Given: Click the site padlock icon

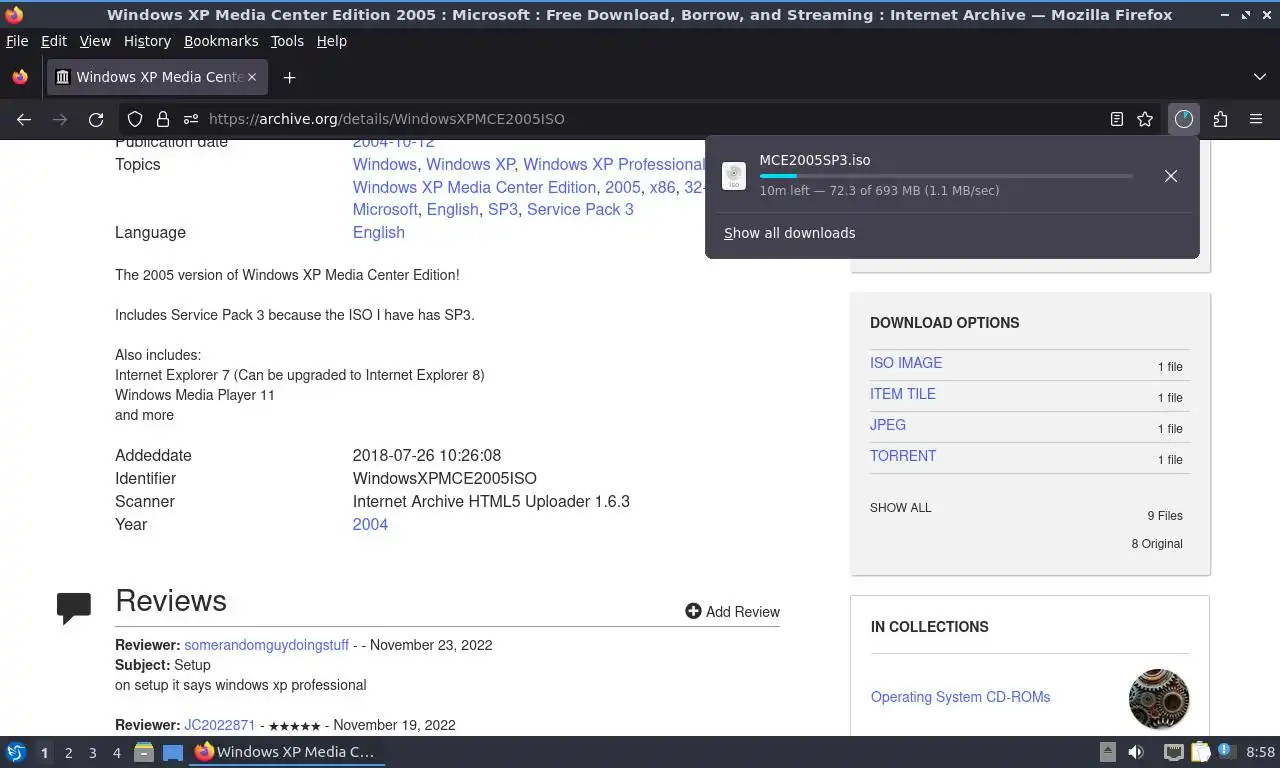Looking at the screenshot, I should [162, 119].
